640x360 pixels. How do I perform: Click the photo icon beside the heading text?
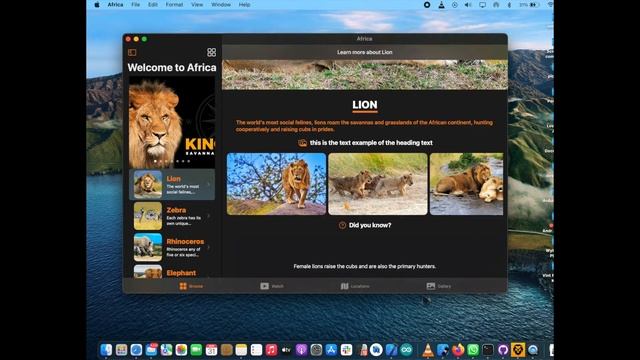[x=302, y=143]
